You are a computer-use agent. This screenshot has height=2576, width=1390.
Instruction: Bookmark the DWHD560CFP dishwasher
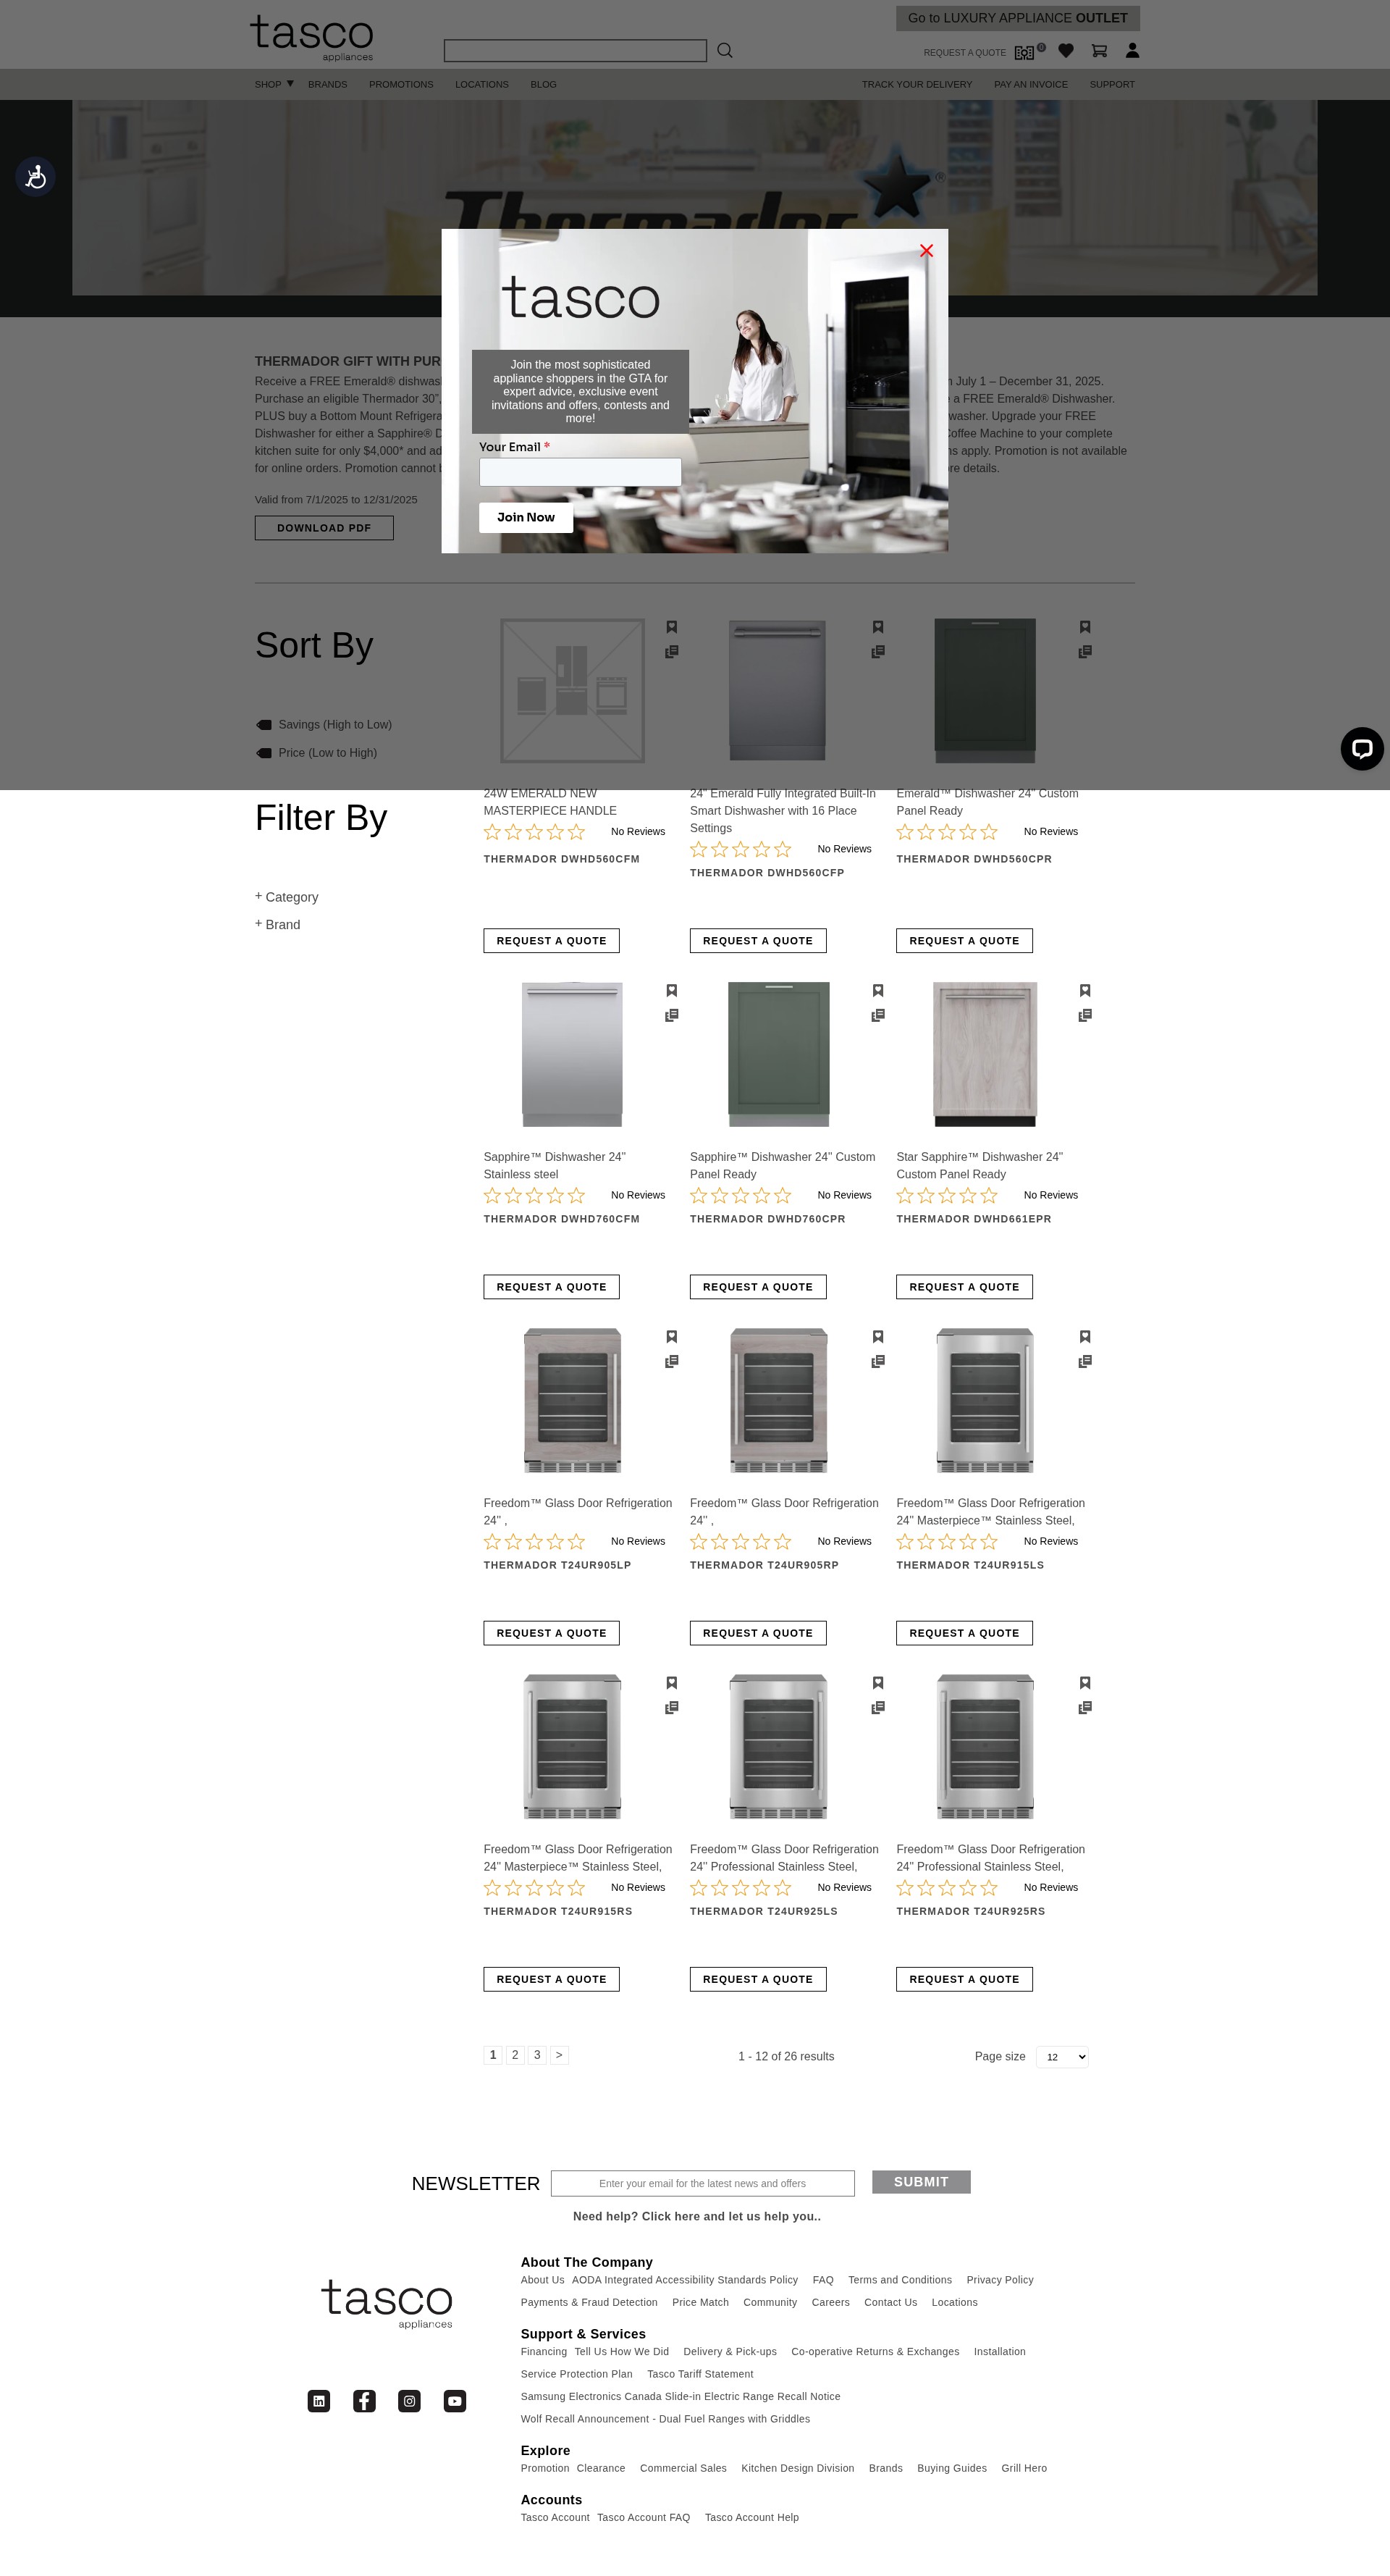point(878,627)
